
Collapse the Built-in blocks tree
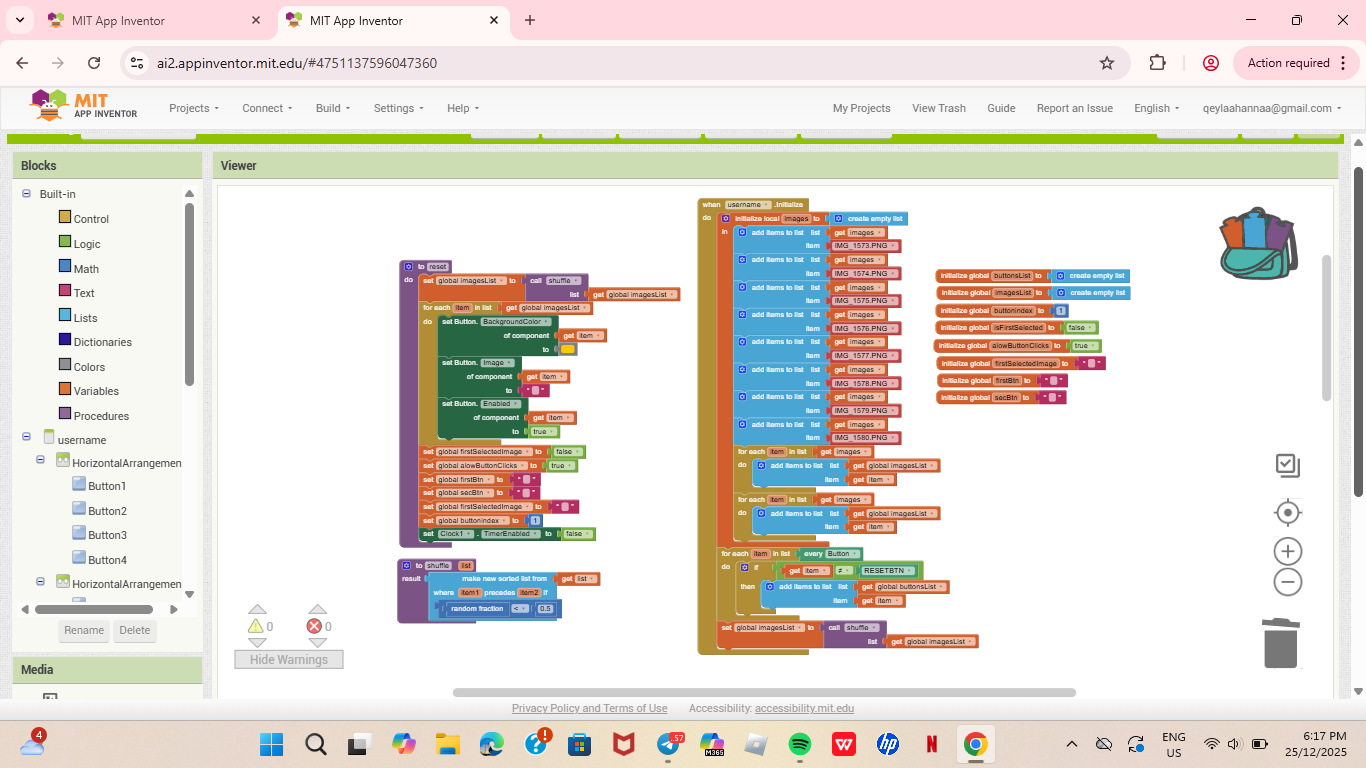click(27, 194)
